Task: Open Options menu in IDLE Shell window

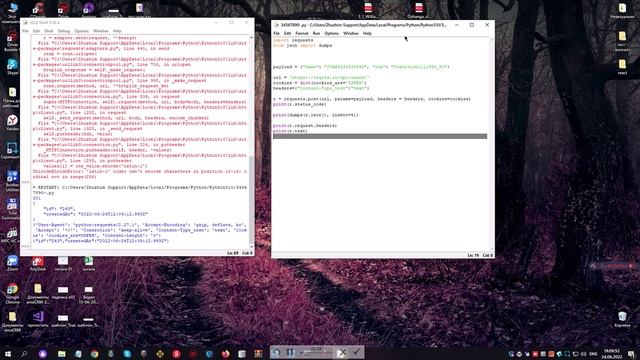Action: (81, 31)
